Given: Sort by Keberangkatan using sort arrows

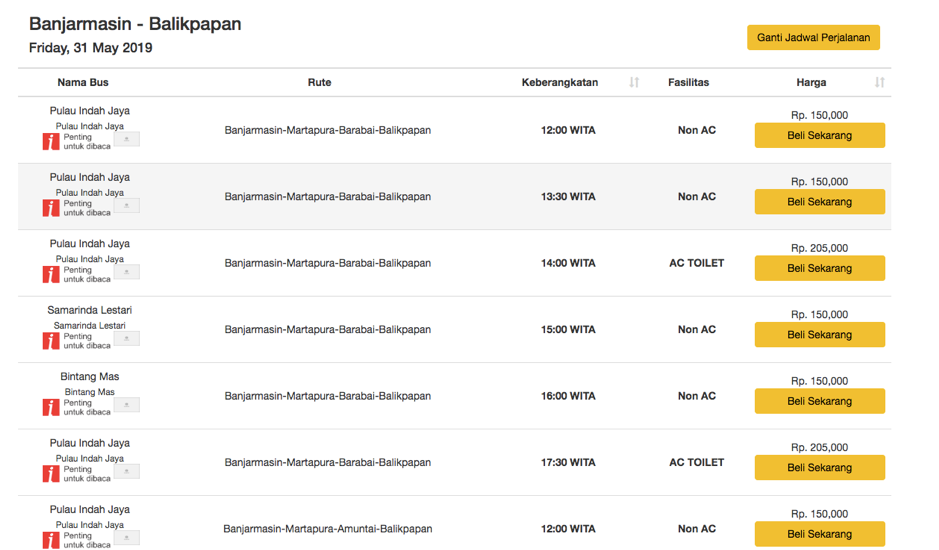Looking at the screenshot, I should (634, 82).
